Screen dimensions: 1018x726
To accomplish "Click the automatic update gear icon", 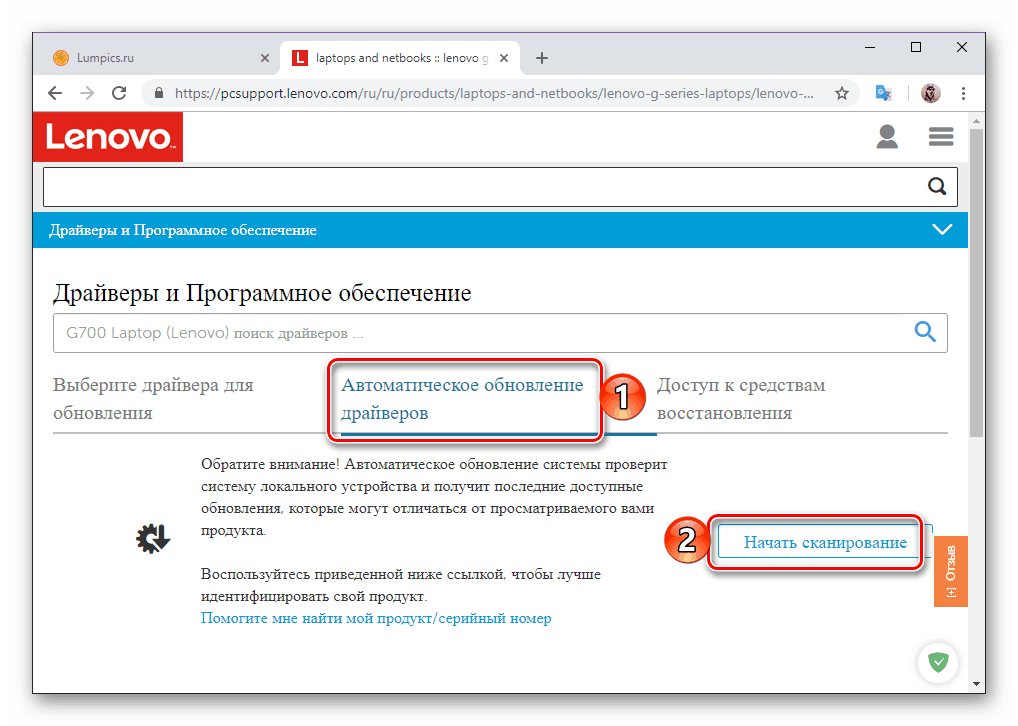I will coord(152,538).
